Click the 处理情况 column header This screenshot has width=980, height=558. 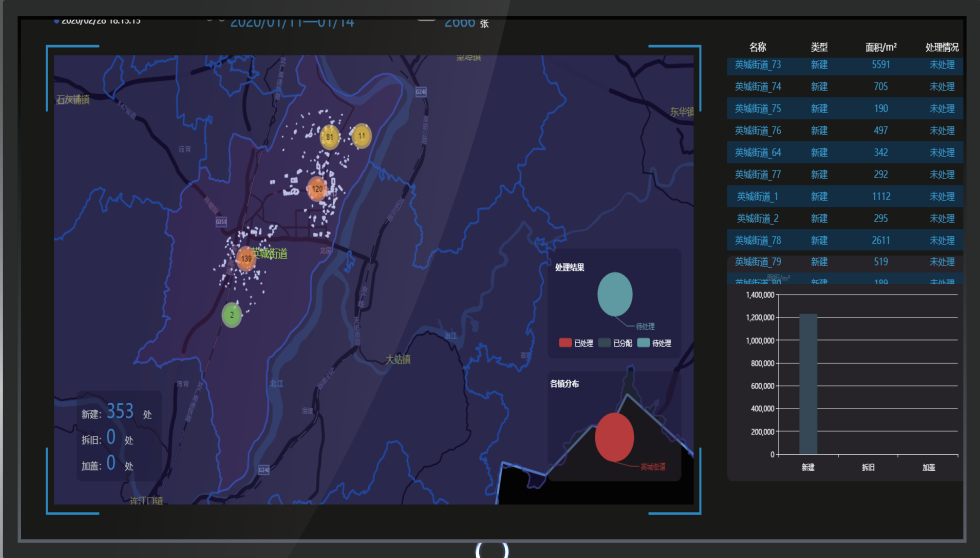(x=942, y=47)
